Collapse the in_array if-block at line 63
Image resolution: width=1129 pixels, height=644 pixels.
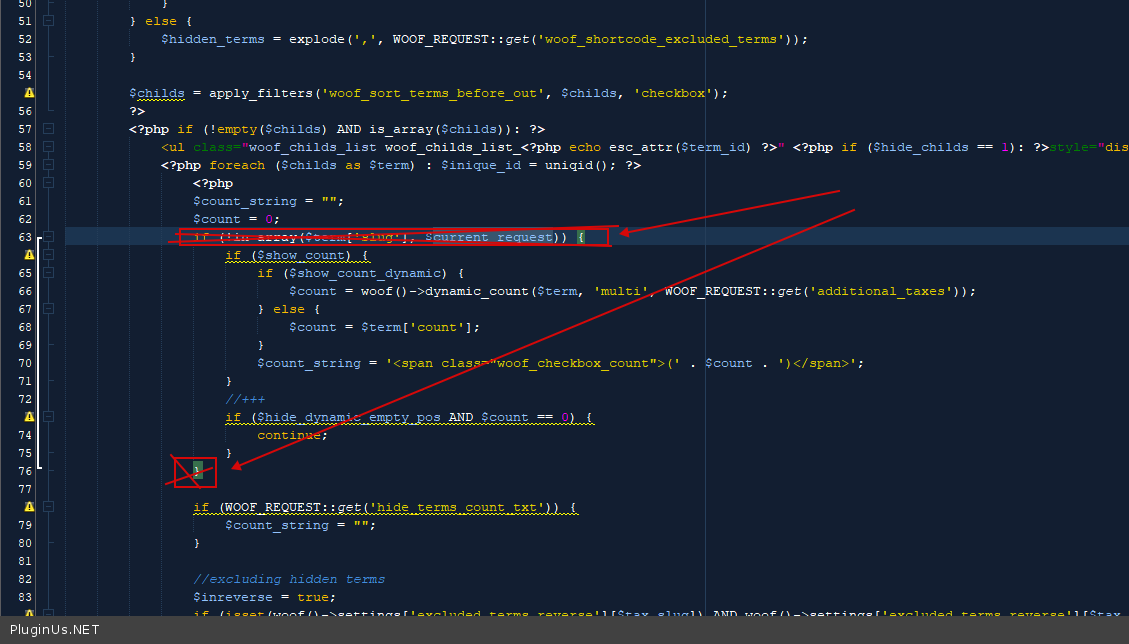(x=49, y=237)
